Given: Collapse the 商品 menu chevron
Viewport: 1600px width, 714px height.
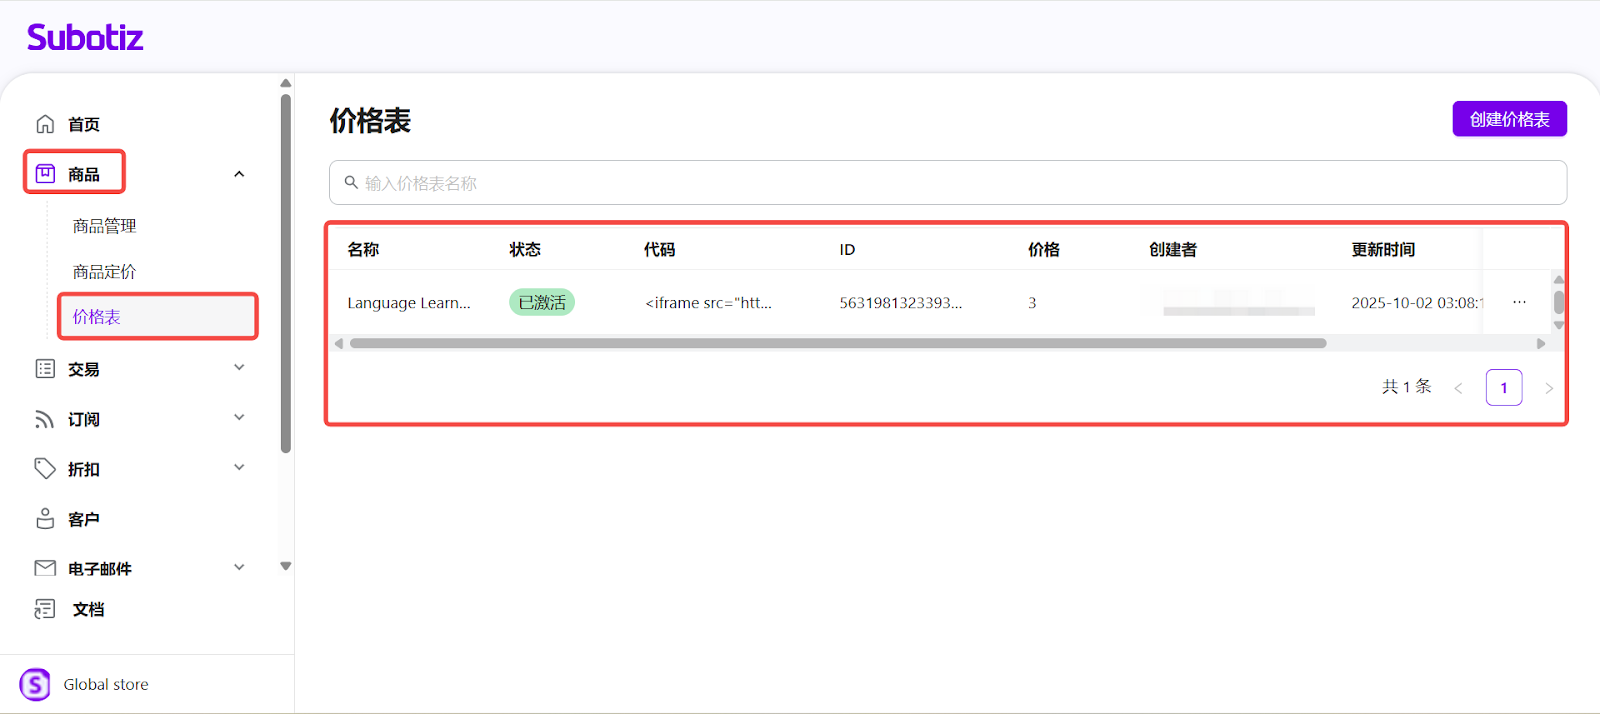Looking at the screenshot, I should click(x=239, y=174).
